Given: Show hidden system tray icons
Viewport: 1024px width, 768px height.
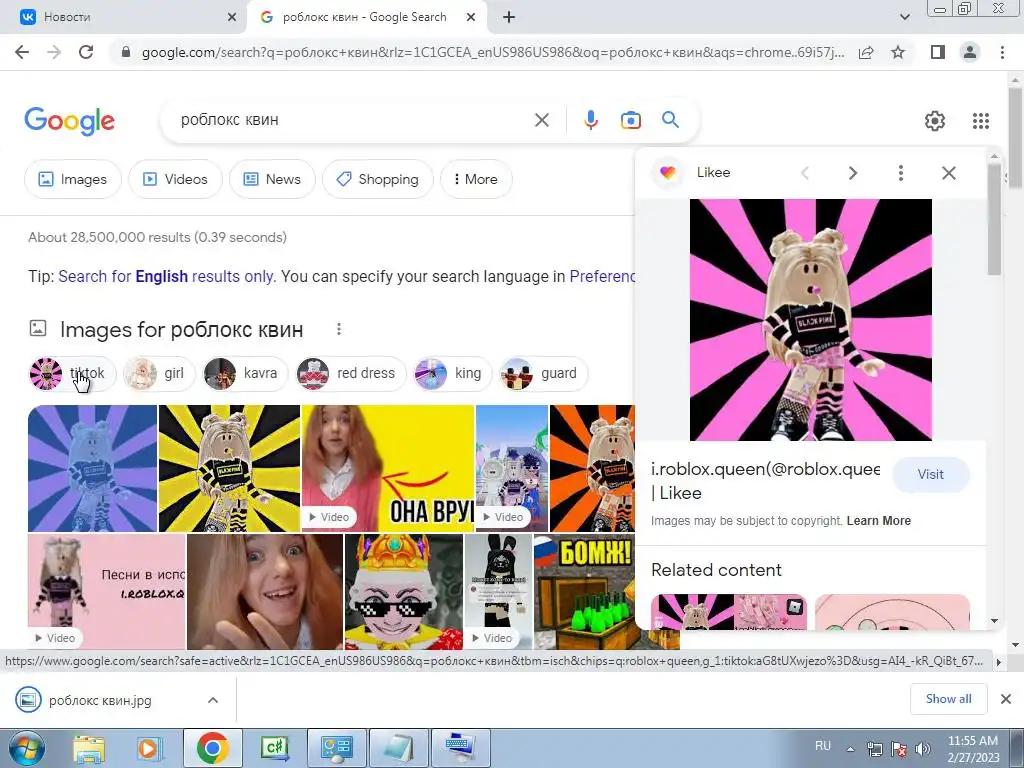Looking at the screenshot, I should pyautogui.click(x=850, y=749).
